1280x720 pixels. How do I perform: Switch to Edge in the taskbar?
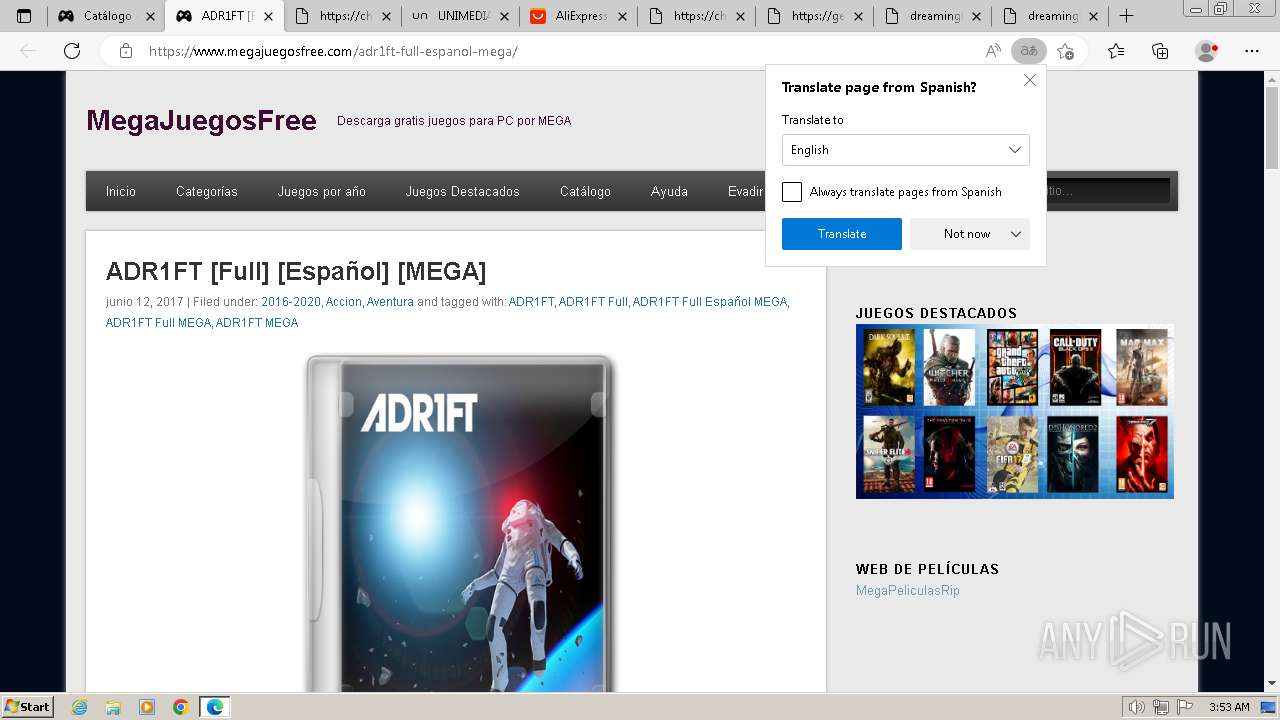(215, 707)
